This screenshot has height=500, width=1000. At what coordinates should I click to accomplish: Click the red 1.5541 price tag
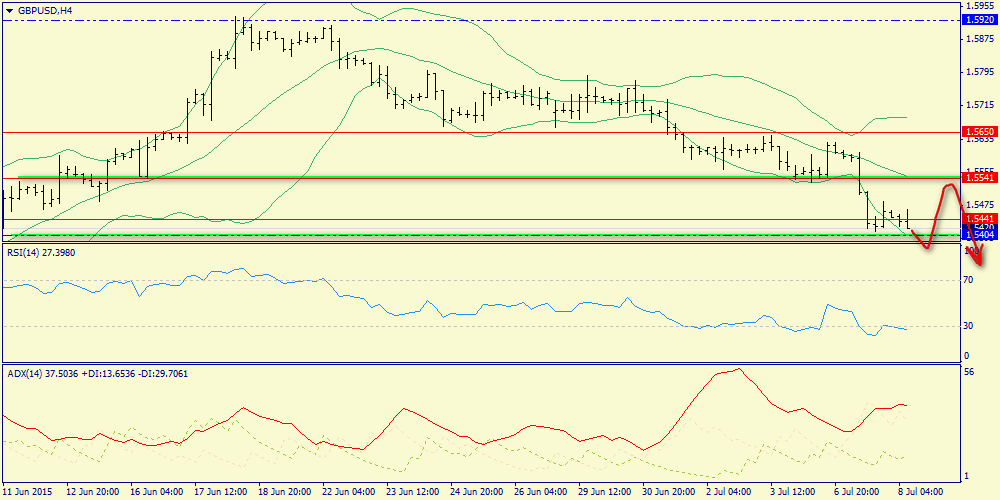click(x=979, y=177)
